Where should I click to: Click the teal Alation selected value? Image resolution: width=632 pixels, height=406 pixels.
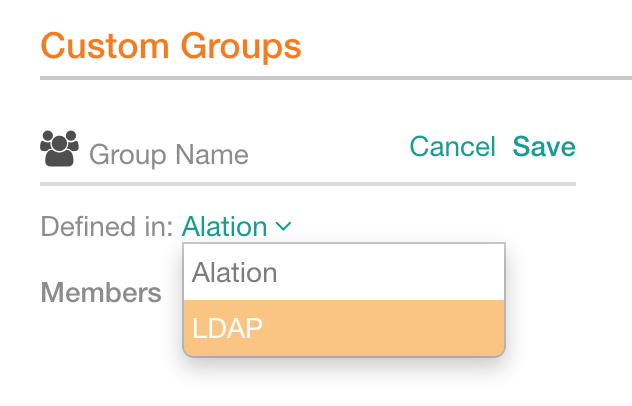[x=225, y=226]
